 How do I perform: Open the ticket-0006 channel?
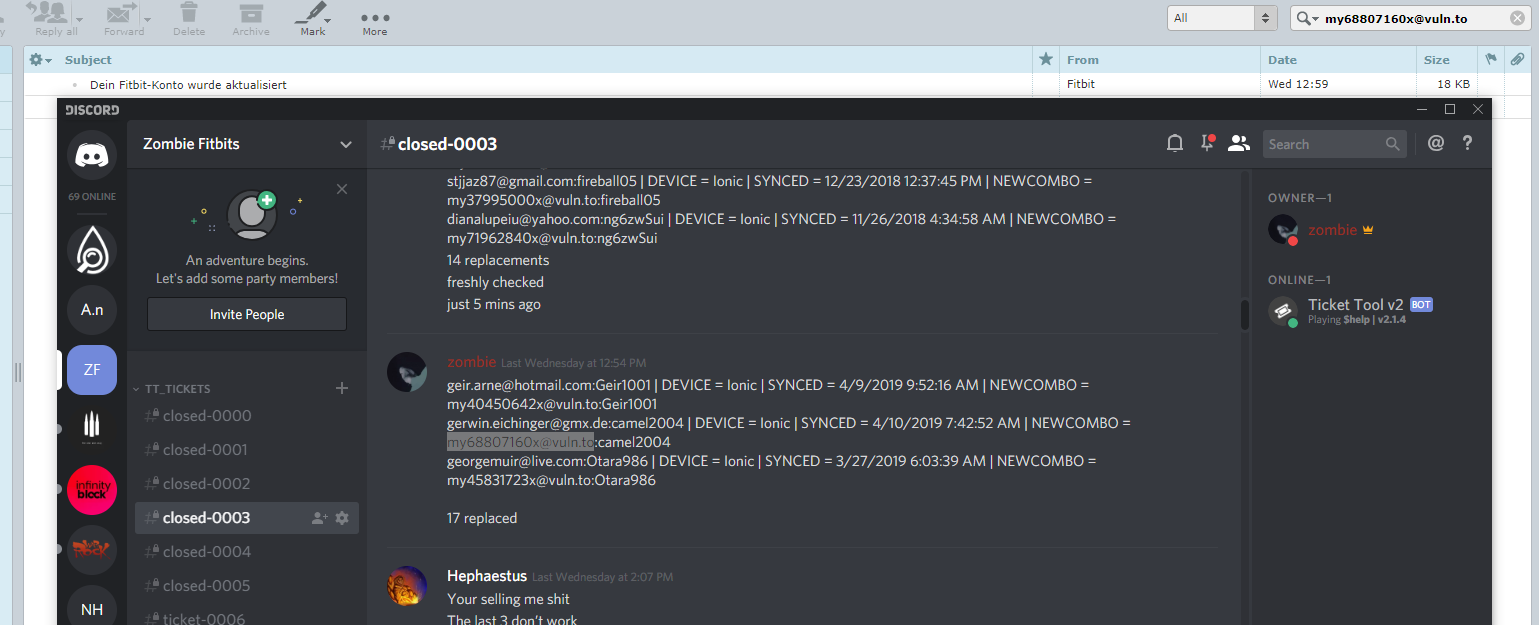(247, 615)
